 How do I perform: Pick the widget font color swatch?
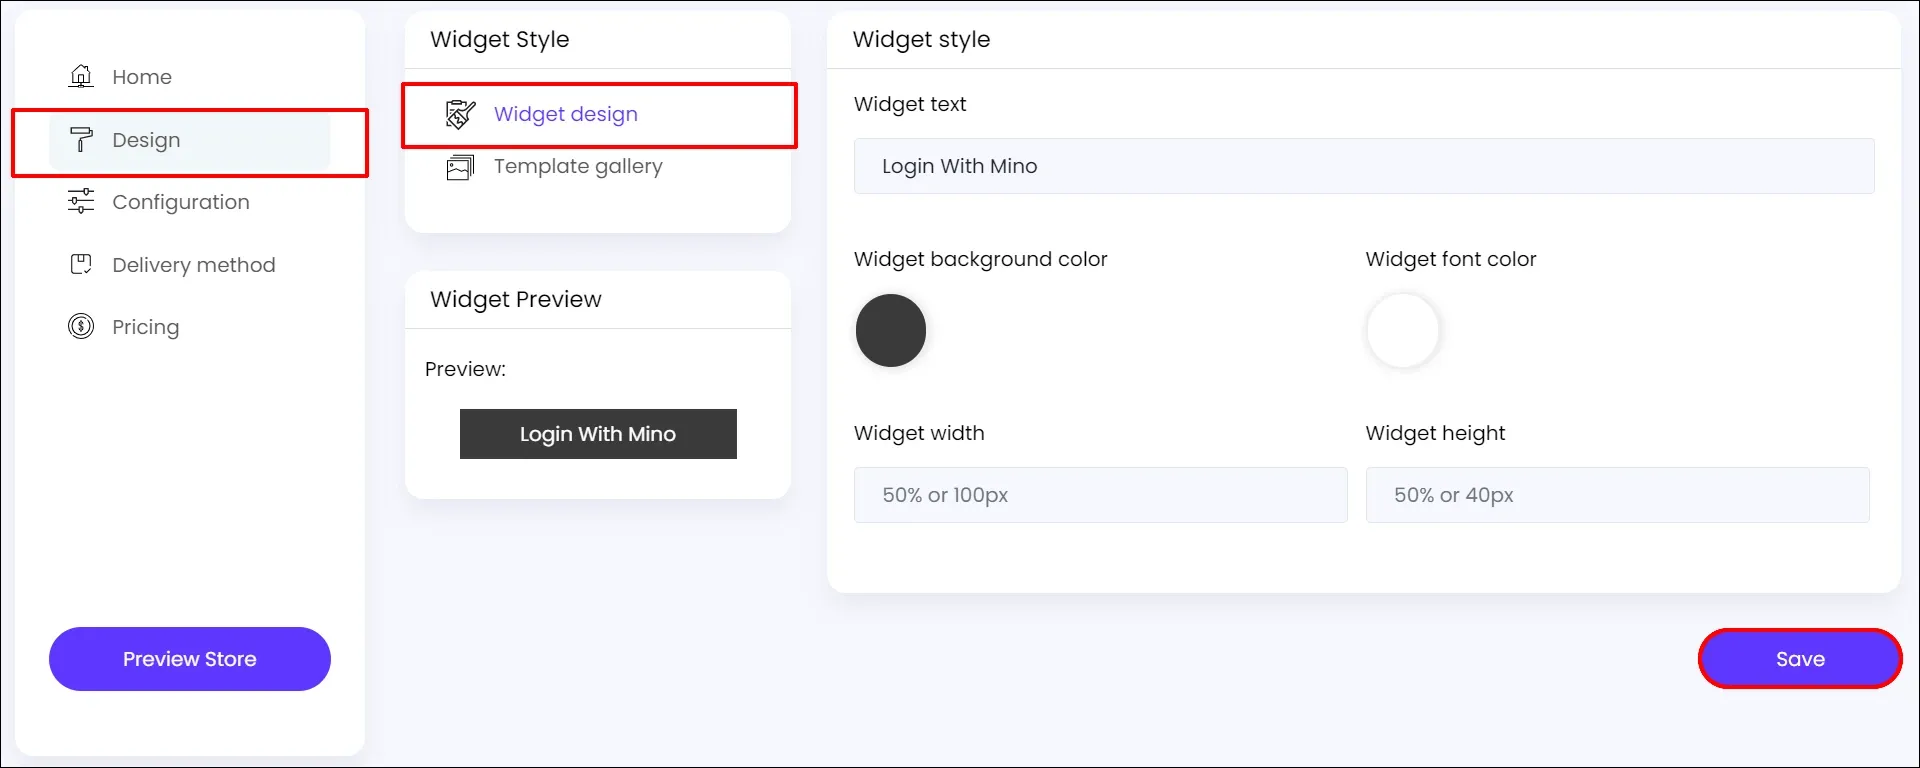point(1402,330)
